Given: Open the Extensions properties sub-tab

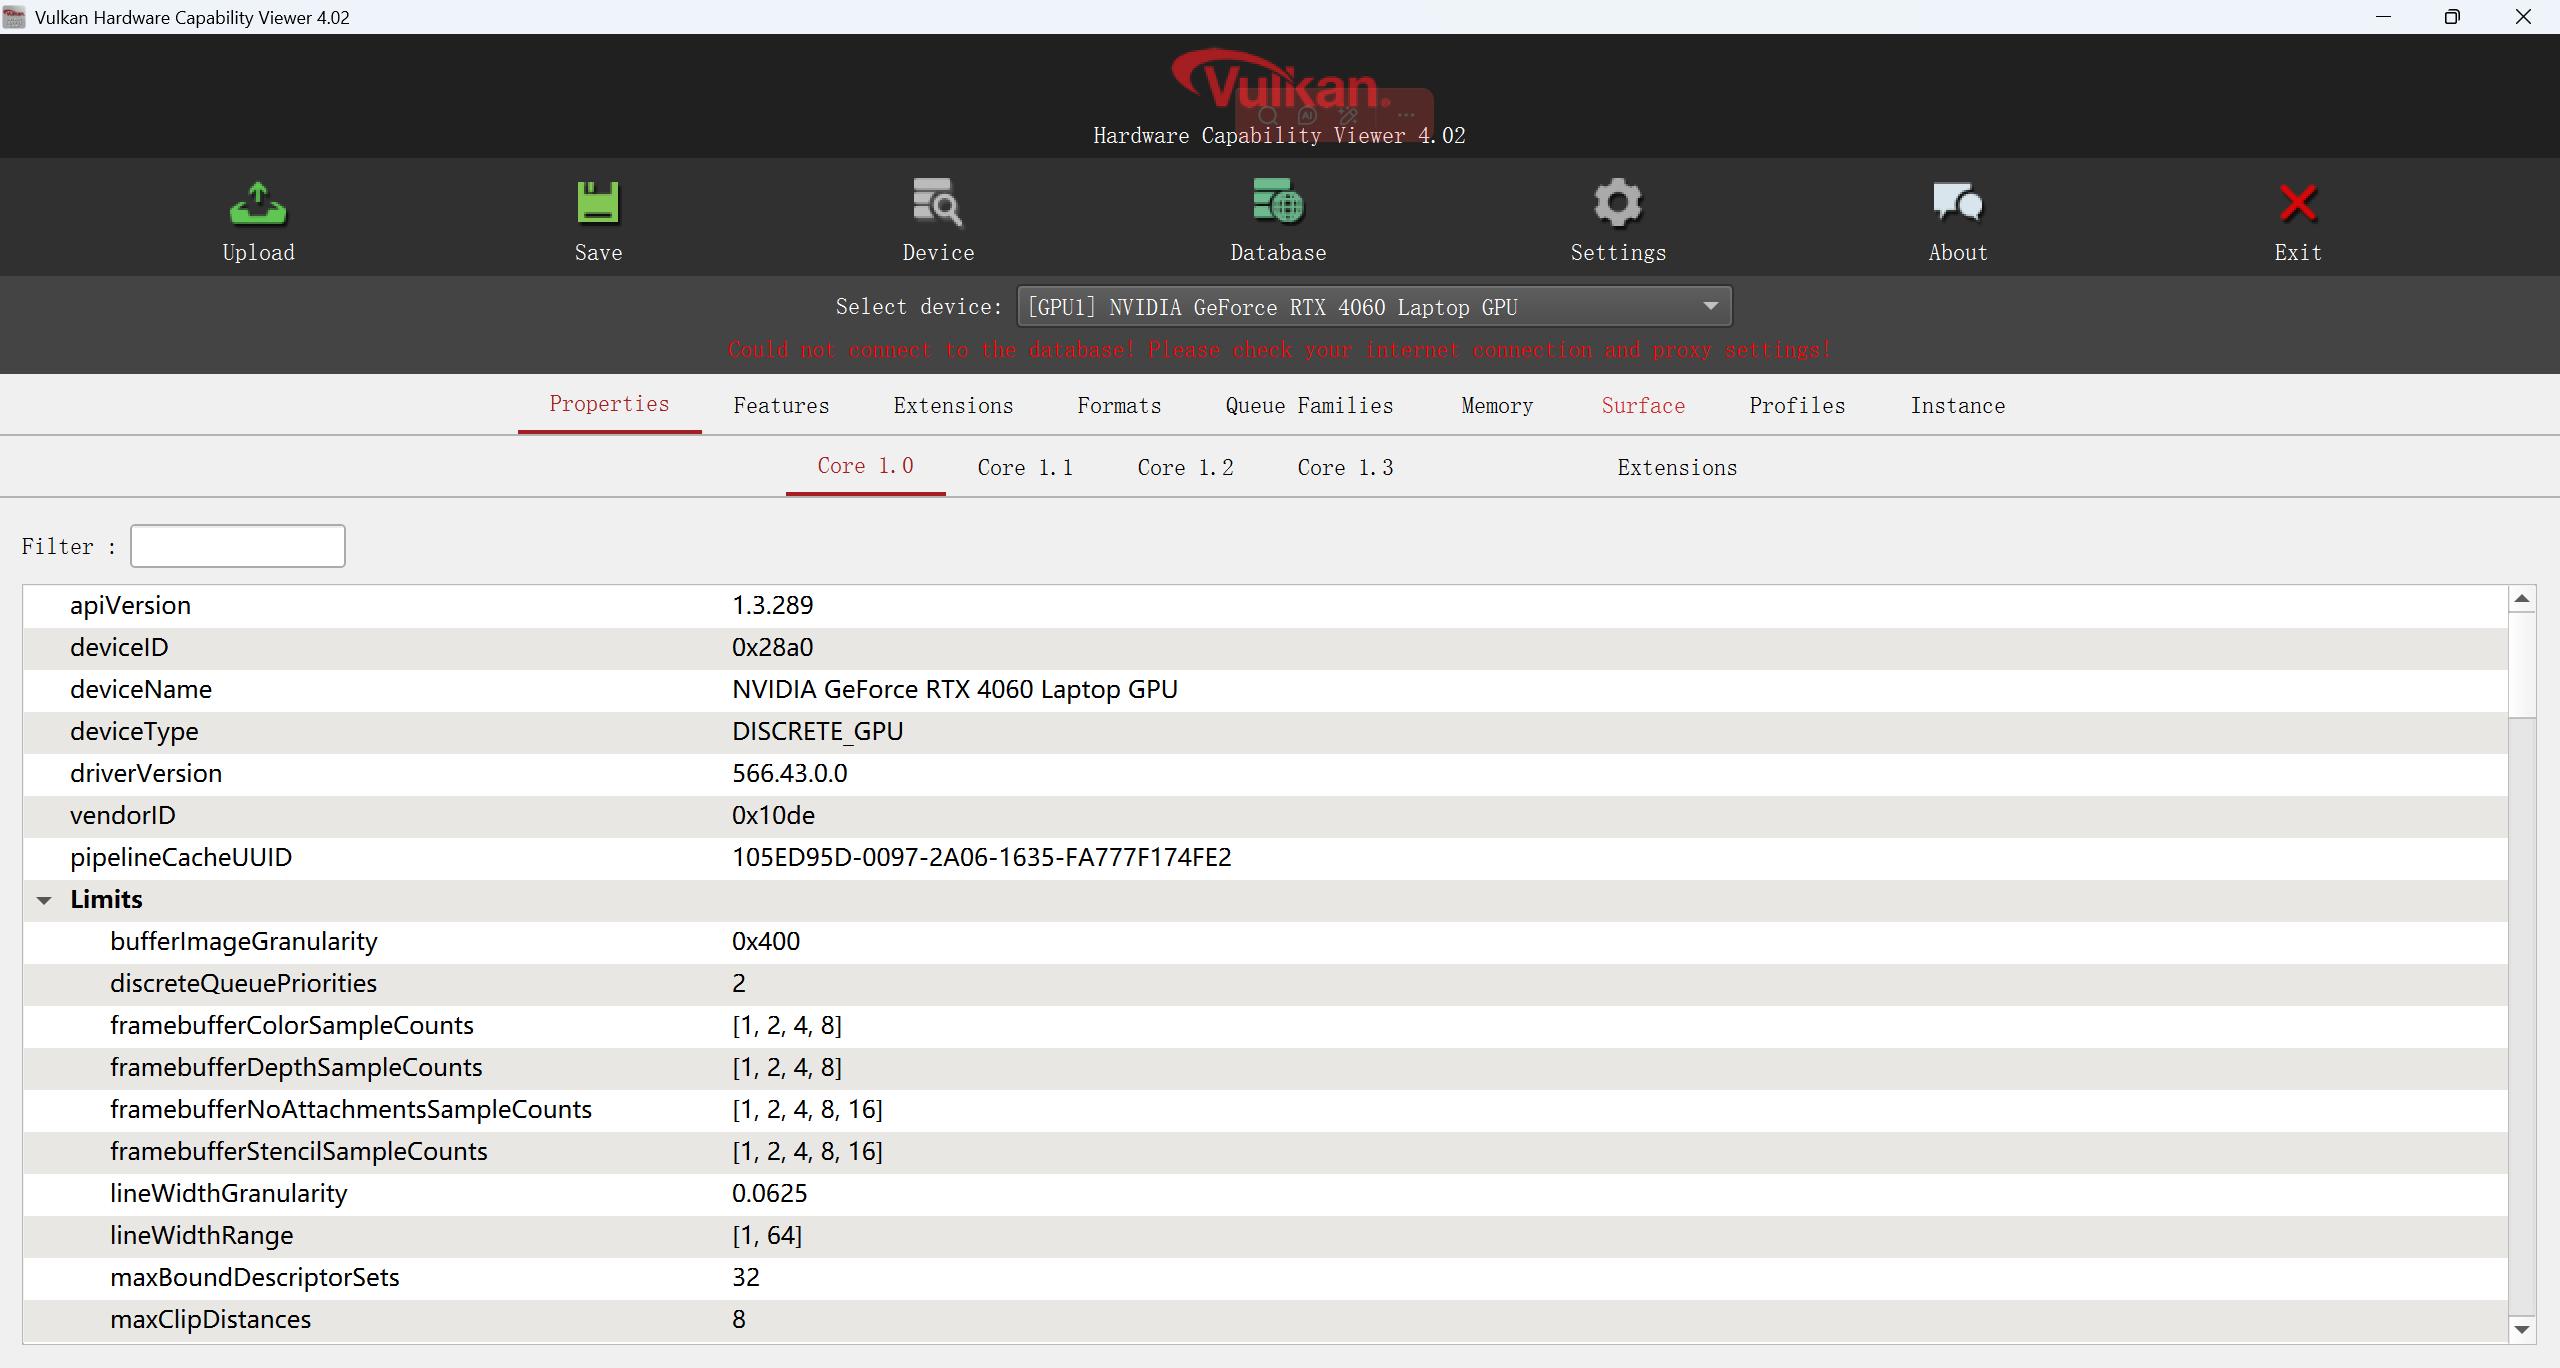Looking at the screenshot, I should [1677, 468].
